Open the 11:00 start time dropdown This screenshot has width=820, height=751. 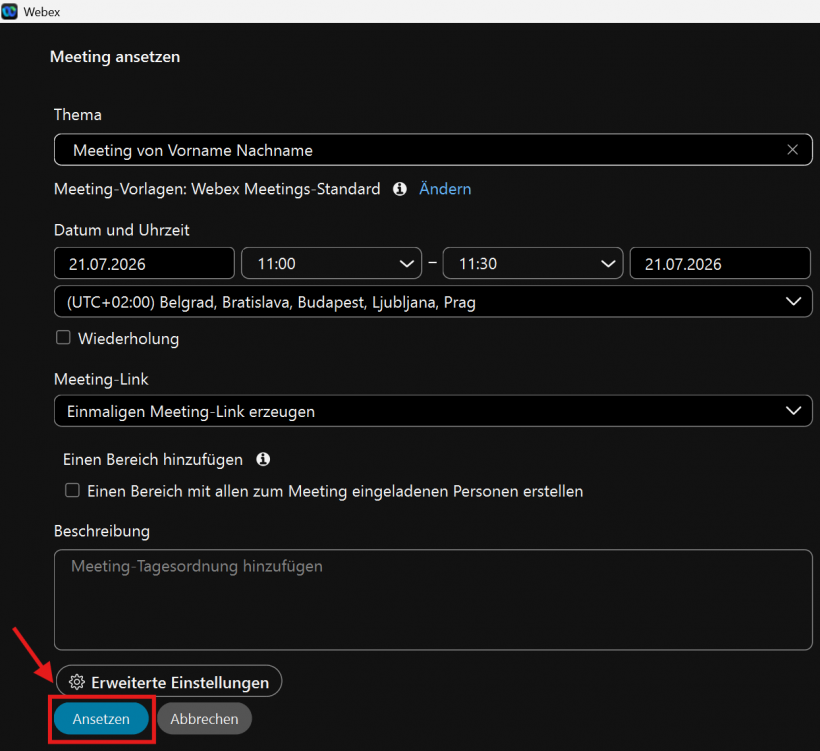point(331,264)
